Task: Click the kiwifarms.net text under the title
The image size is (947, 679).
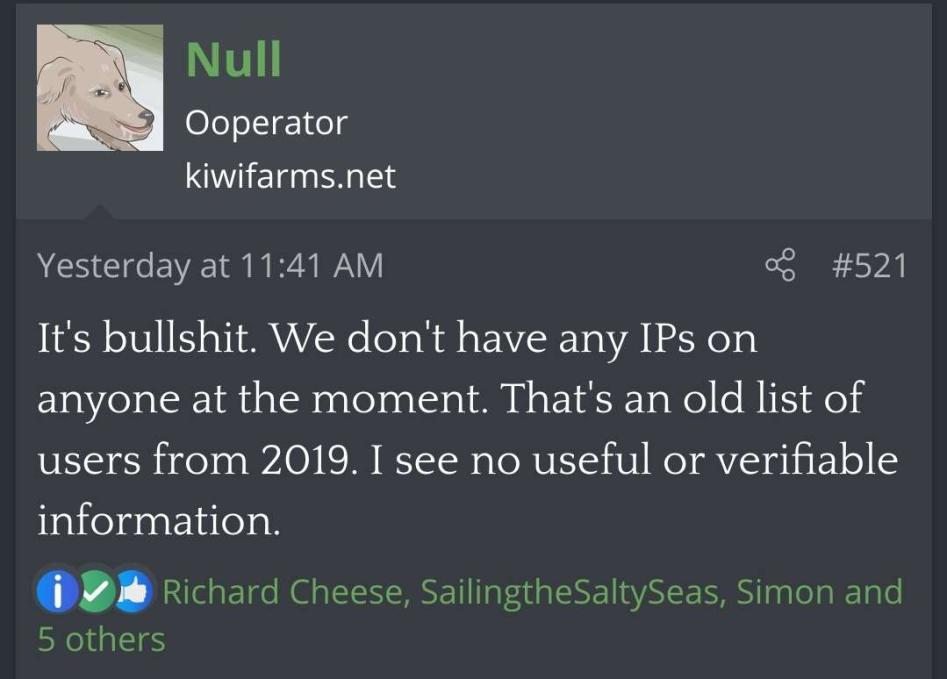Action: (291, 176)
